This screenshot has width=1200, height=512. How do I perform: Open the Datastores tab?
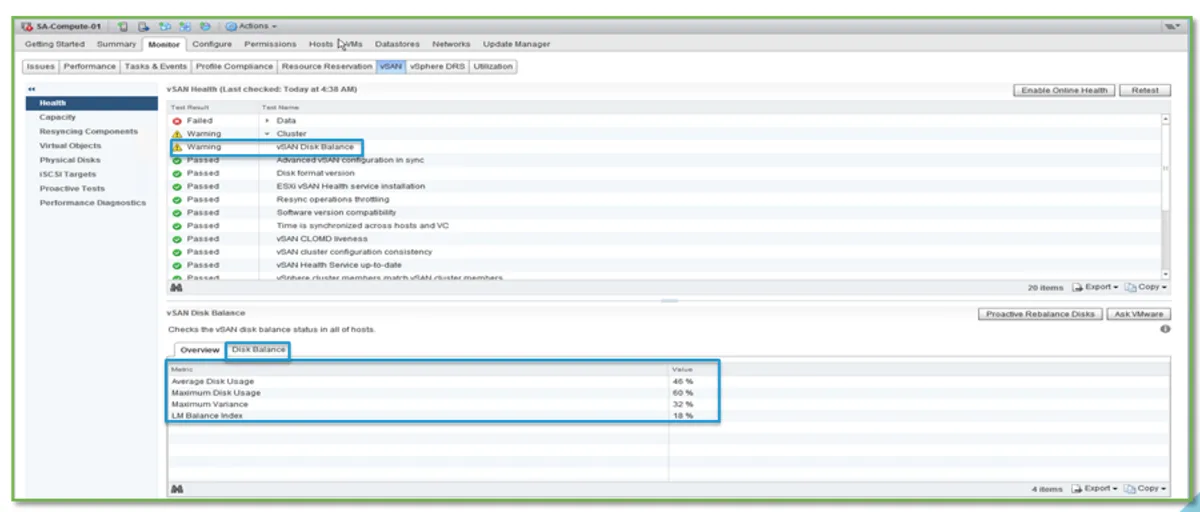pyautogui.click(x=399, y=44)
